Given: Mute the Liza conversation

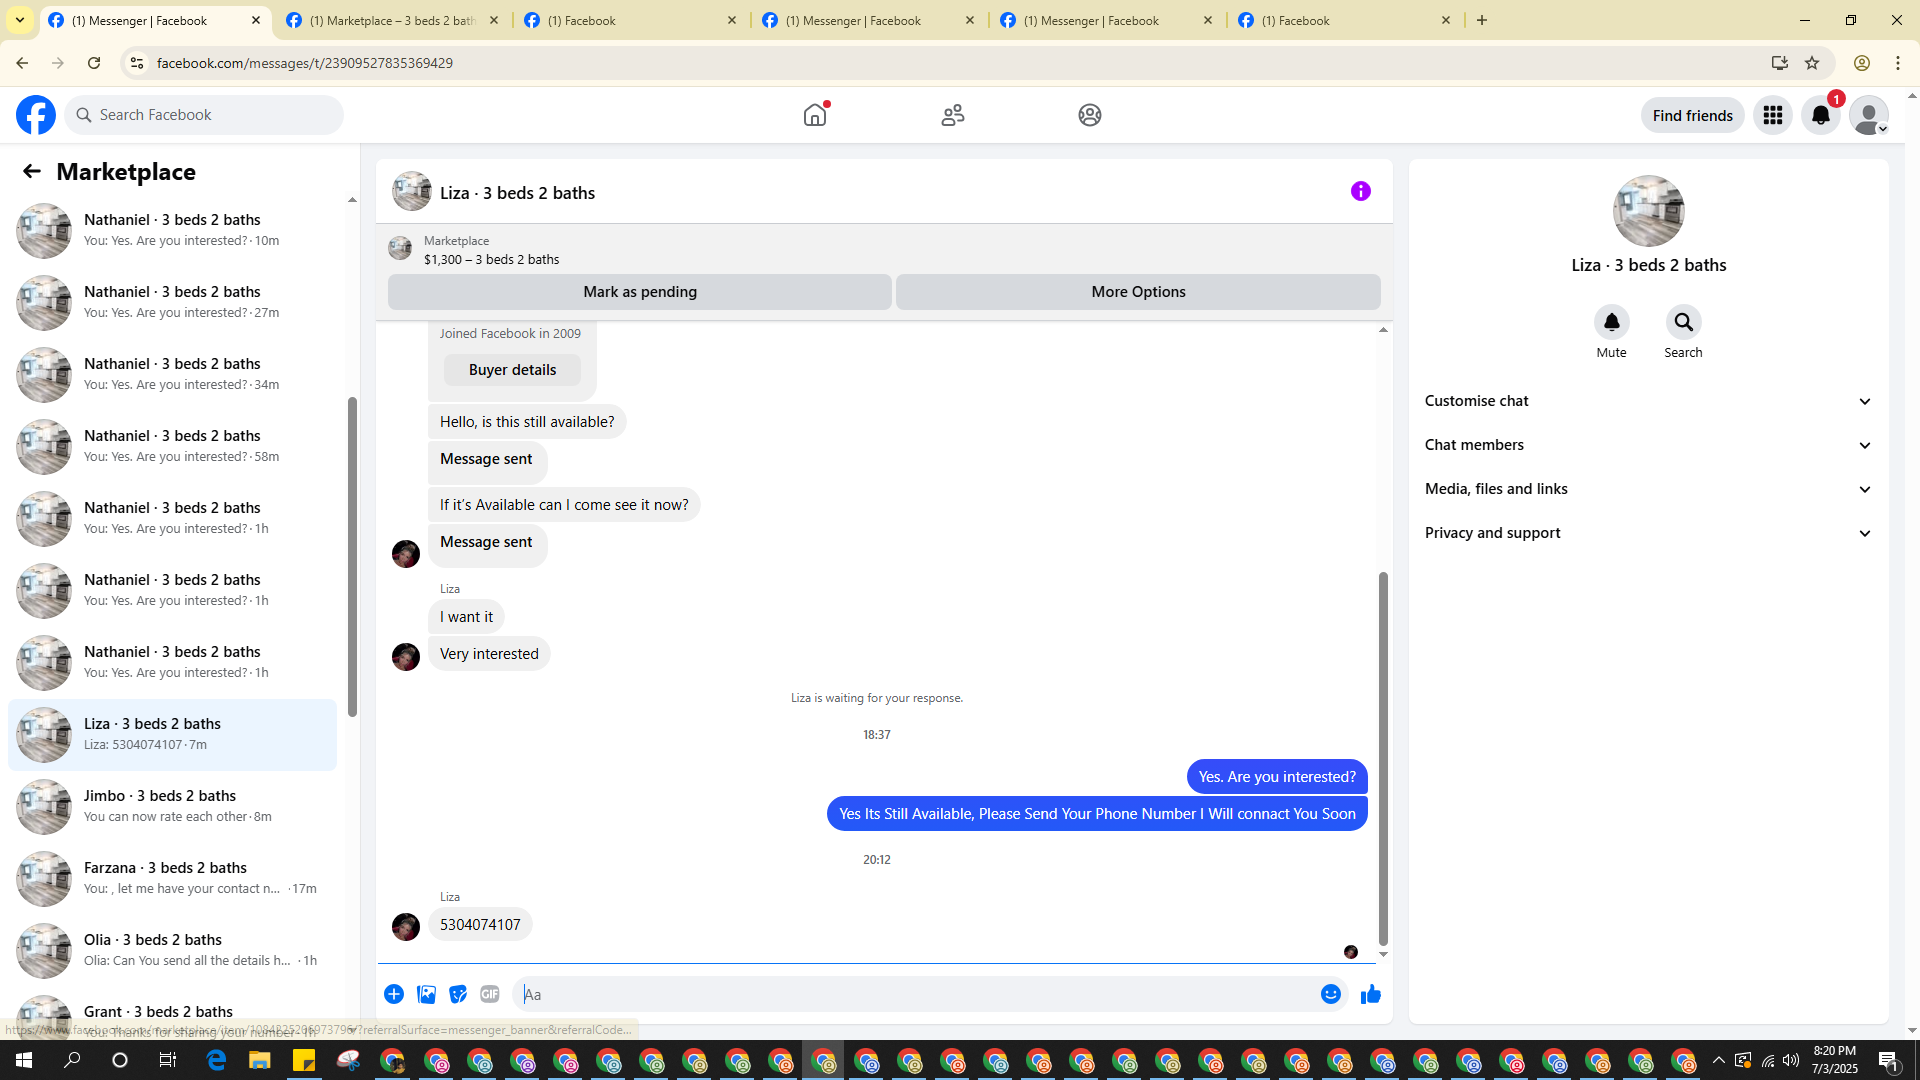Looking at the screenshot, I should [x=1611, y=323].
